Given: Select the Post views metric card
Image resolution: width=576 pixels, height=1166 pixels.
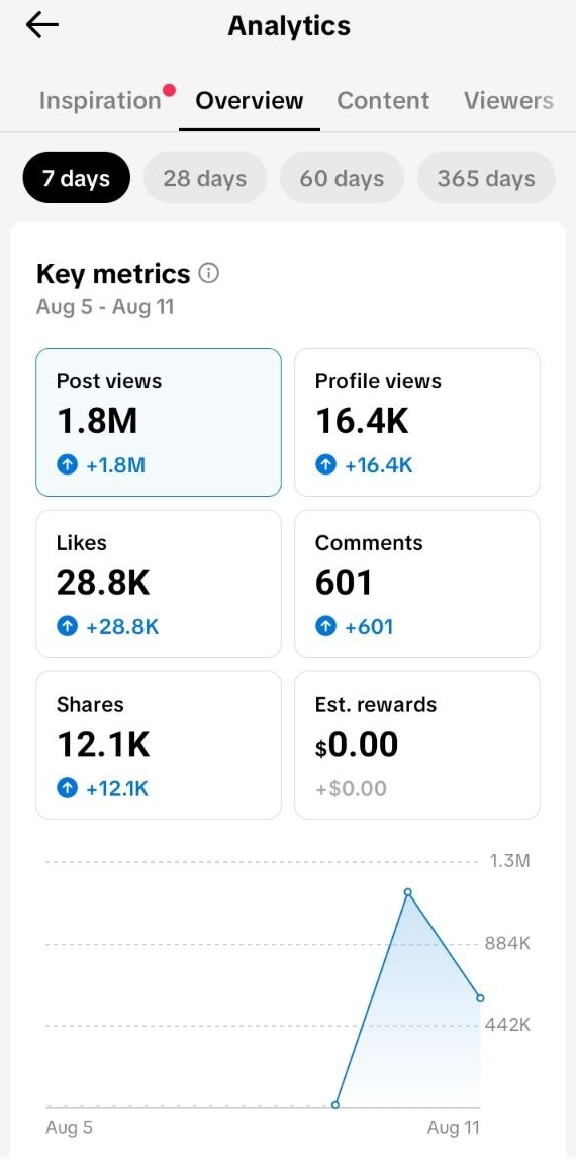Looking at the screenshot, I should 158,422.
